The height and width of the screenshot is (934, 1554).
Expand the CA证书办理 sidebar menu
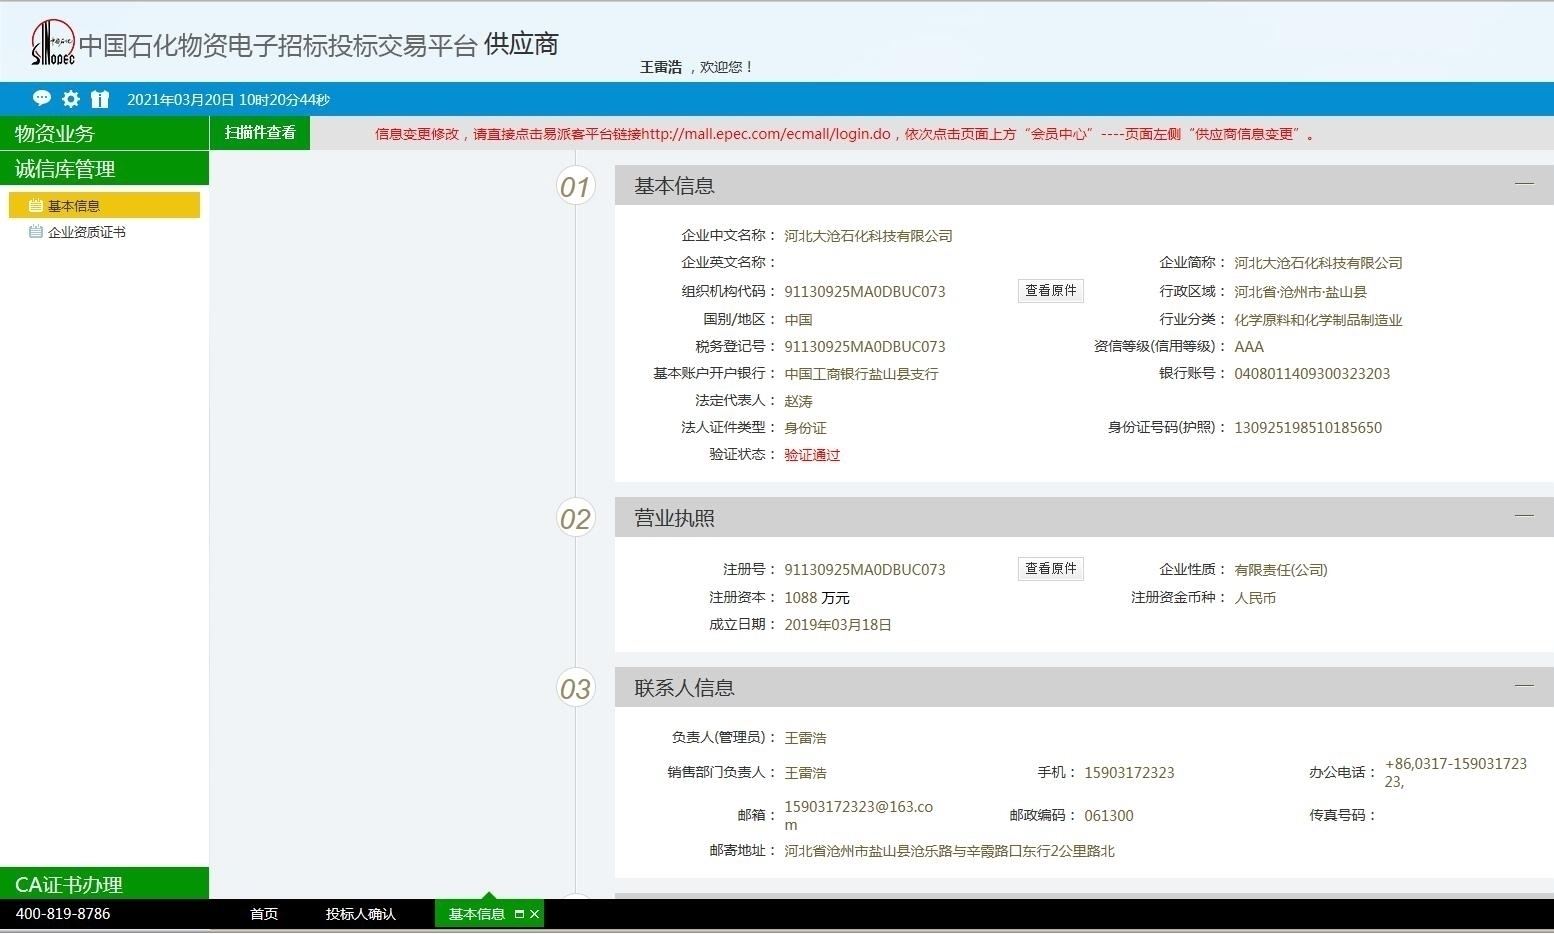(104, 884)
